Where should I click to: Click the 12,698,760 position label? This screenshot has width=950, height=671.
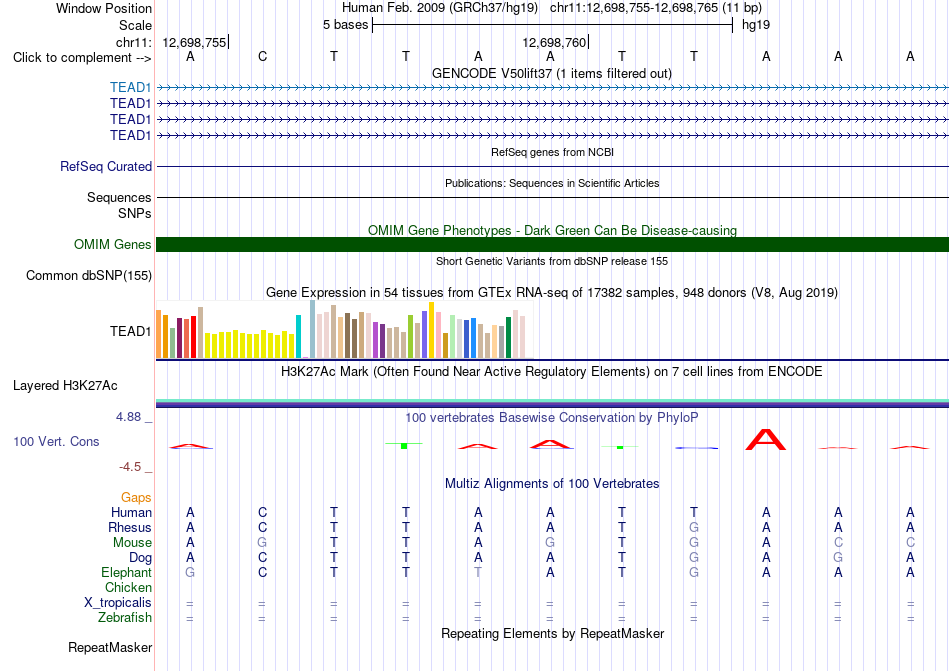click(x=554, y=42)
